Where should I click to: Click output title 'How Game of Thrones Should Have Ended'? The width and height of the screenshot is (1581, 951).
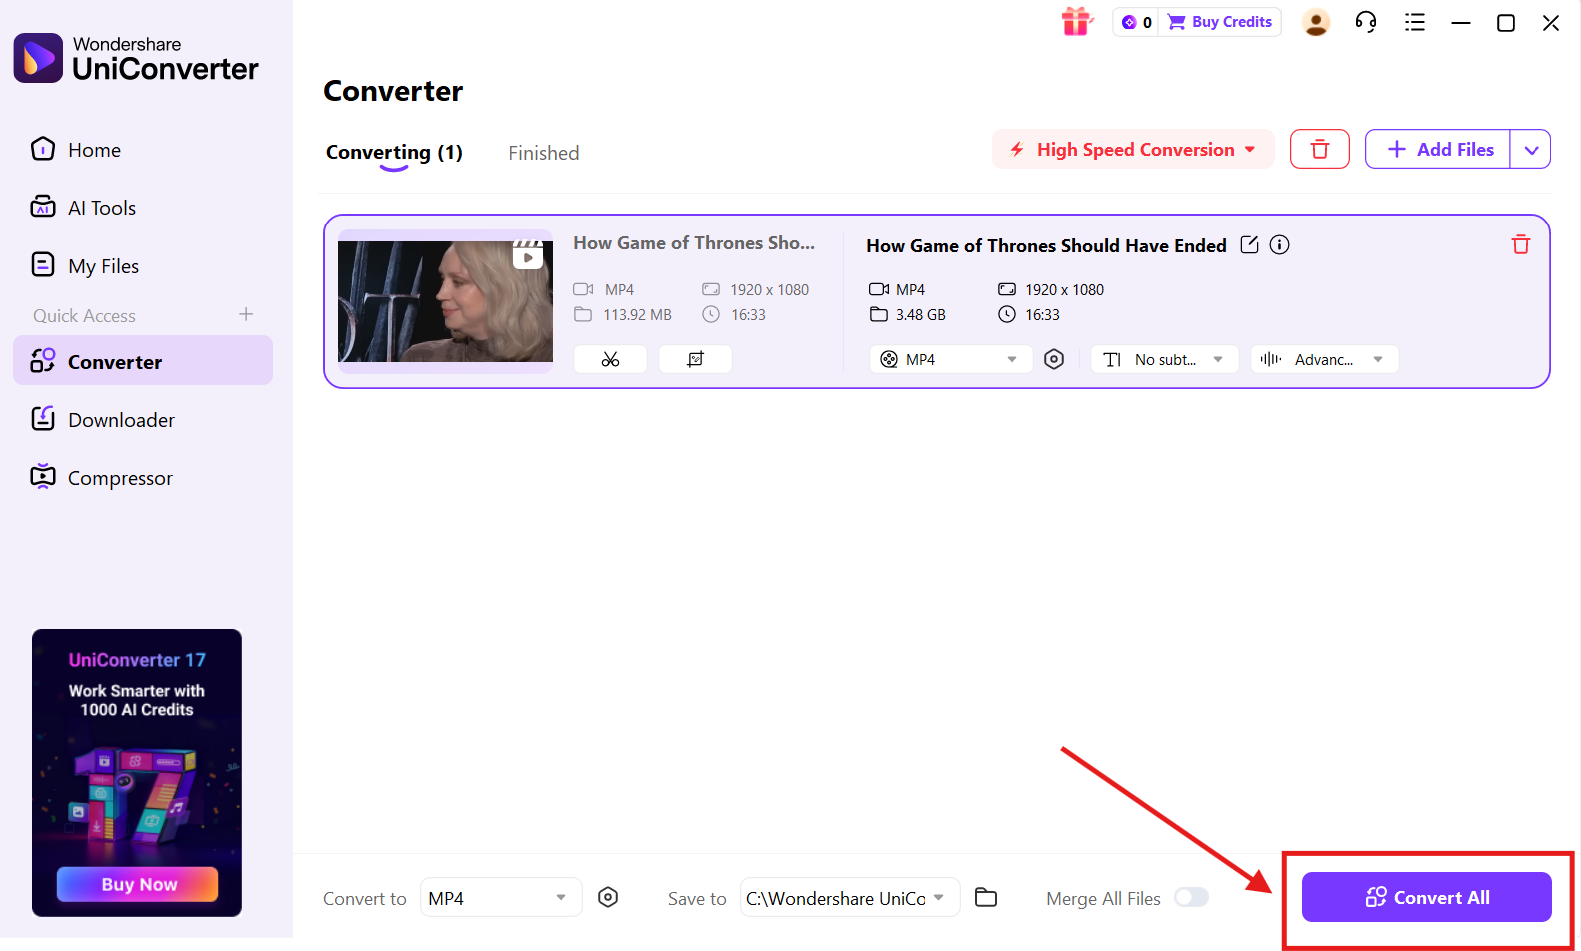[1046, 245]
